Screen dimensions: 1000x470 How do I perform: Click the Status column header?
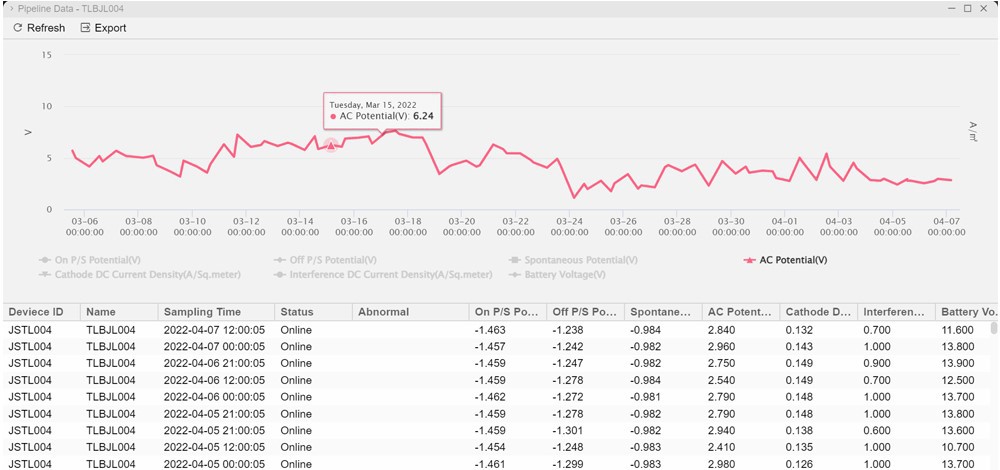[x=297, y=312]
